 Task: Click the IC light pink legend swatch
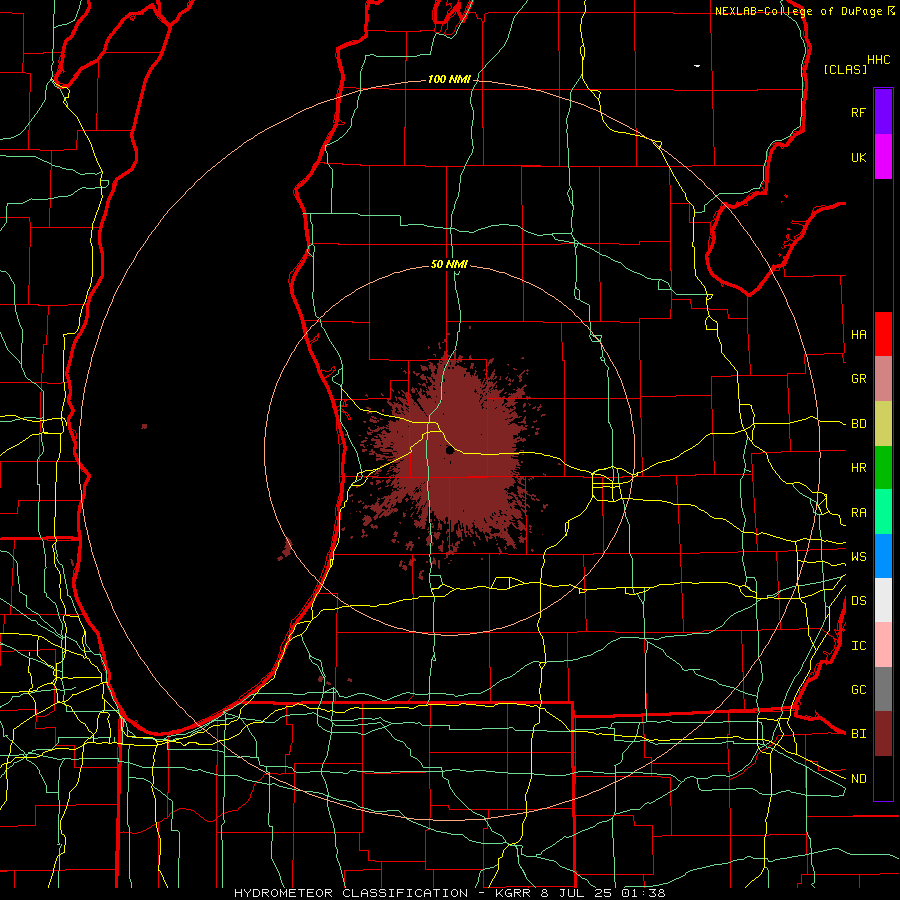pyautogui.click(x=883, y=645)
